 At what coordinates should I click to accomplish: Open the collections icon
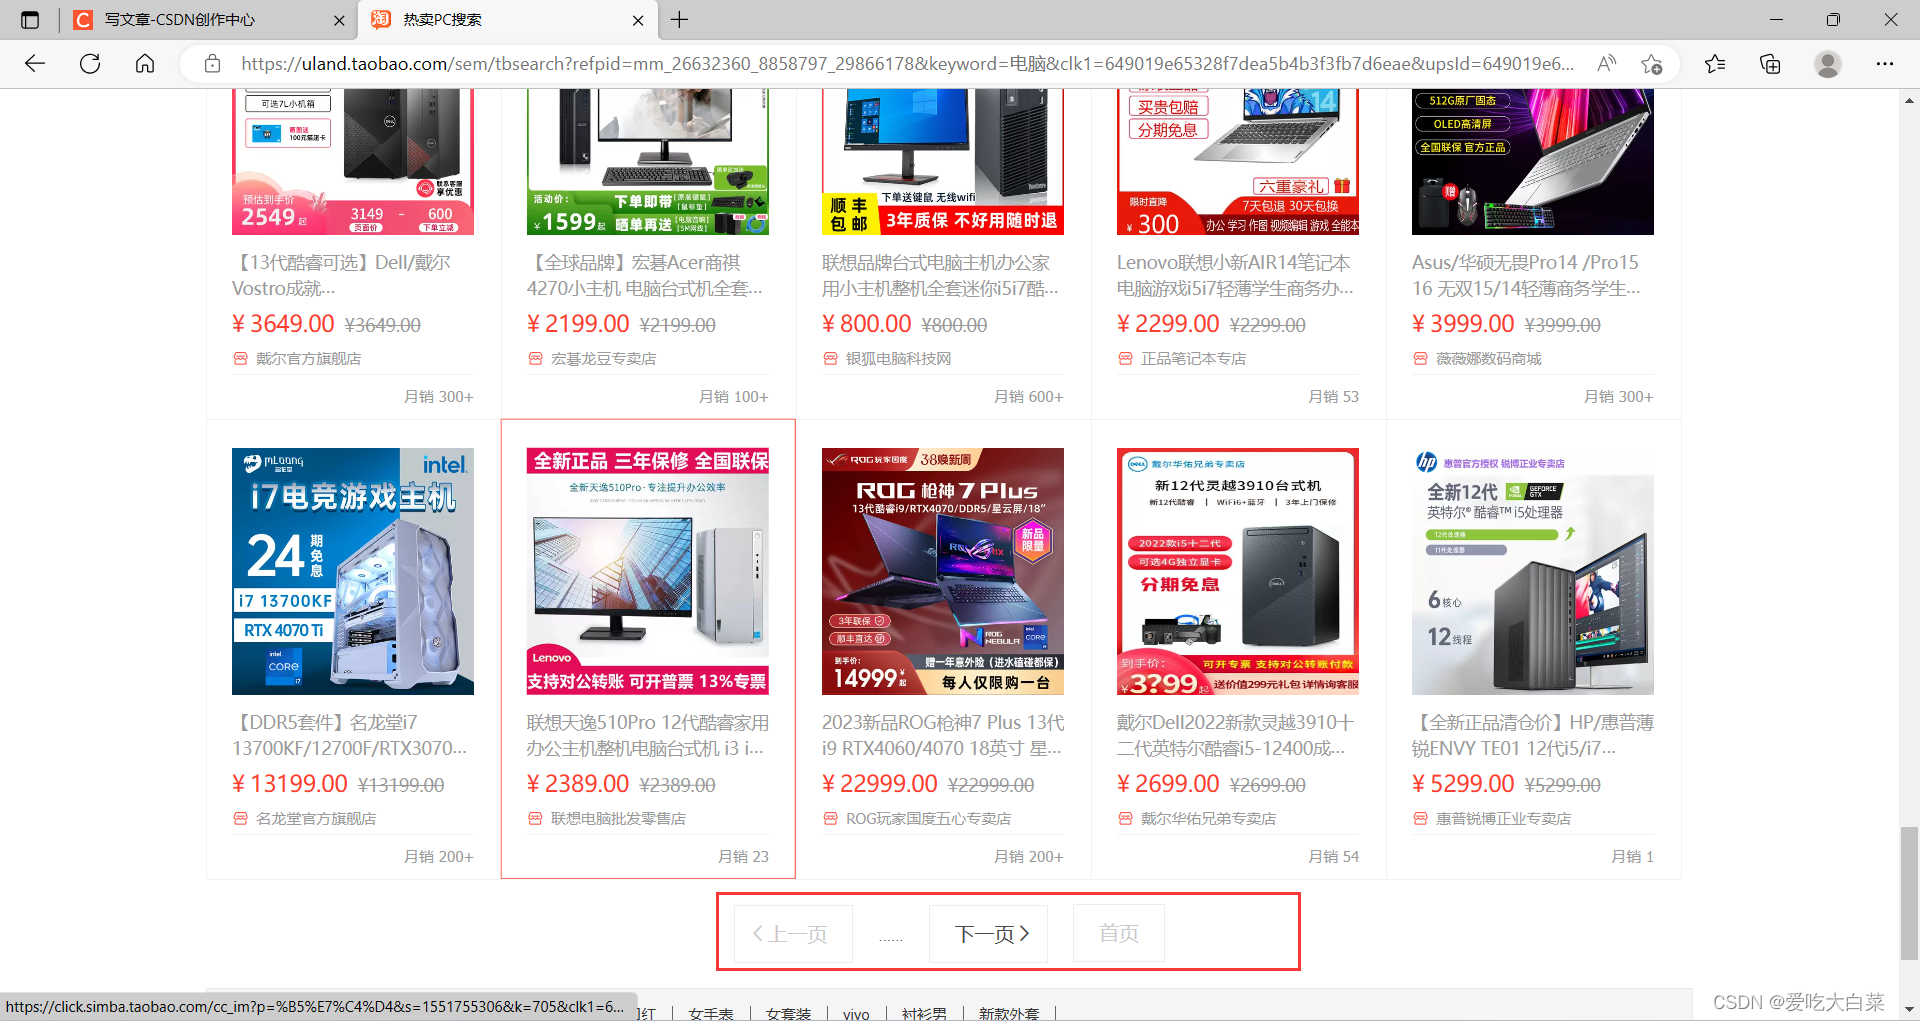click(x=1770, y=64)
